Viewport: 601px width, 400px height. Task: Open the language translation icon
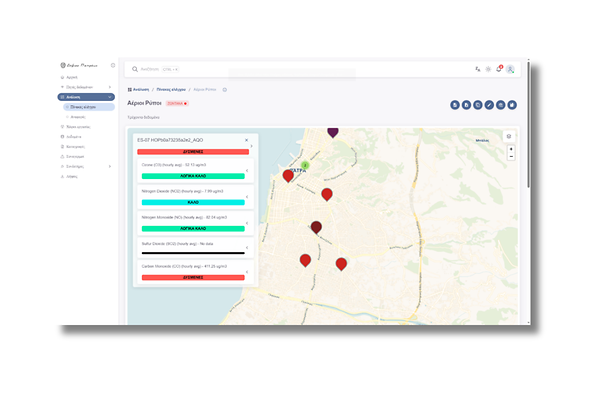478,69
